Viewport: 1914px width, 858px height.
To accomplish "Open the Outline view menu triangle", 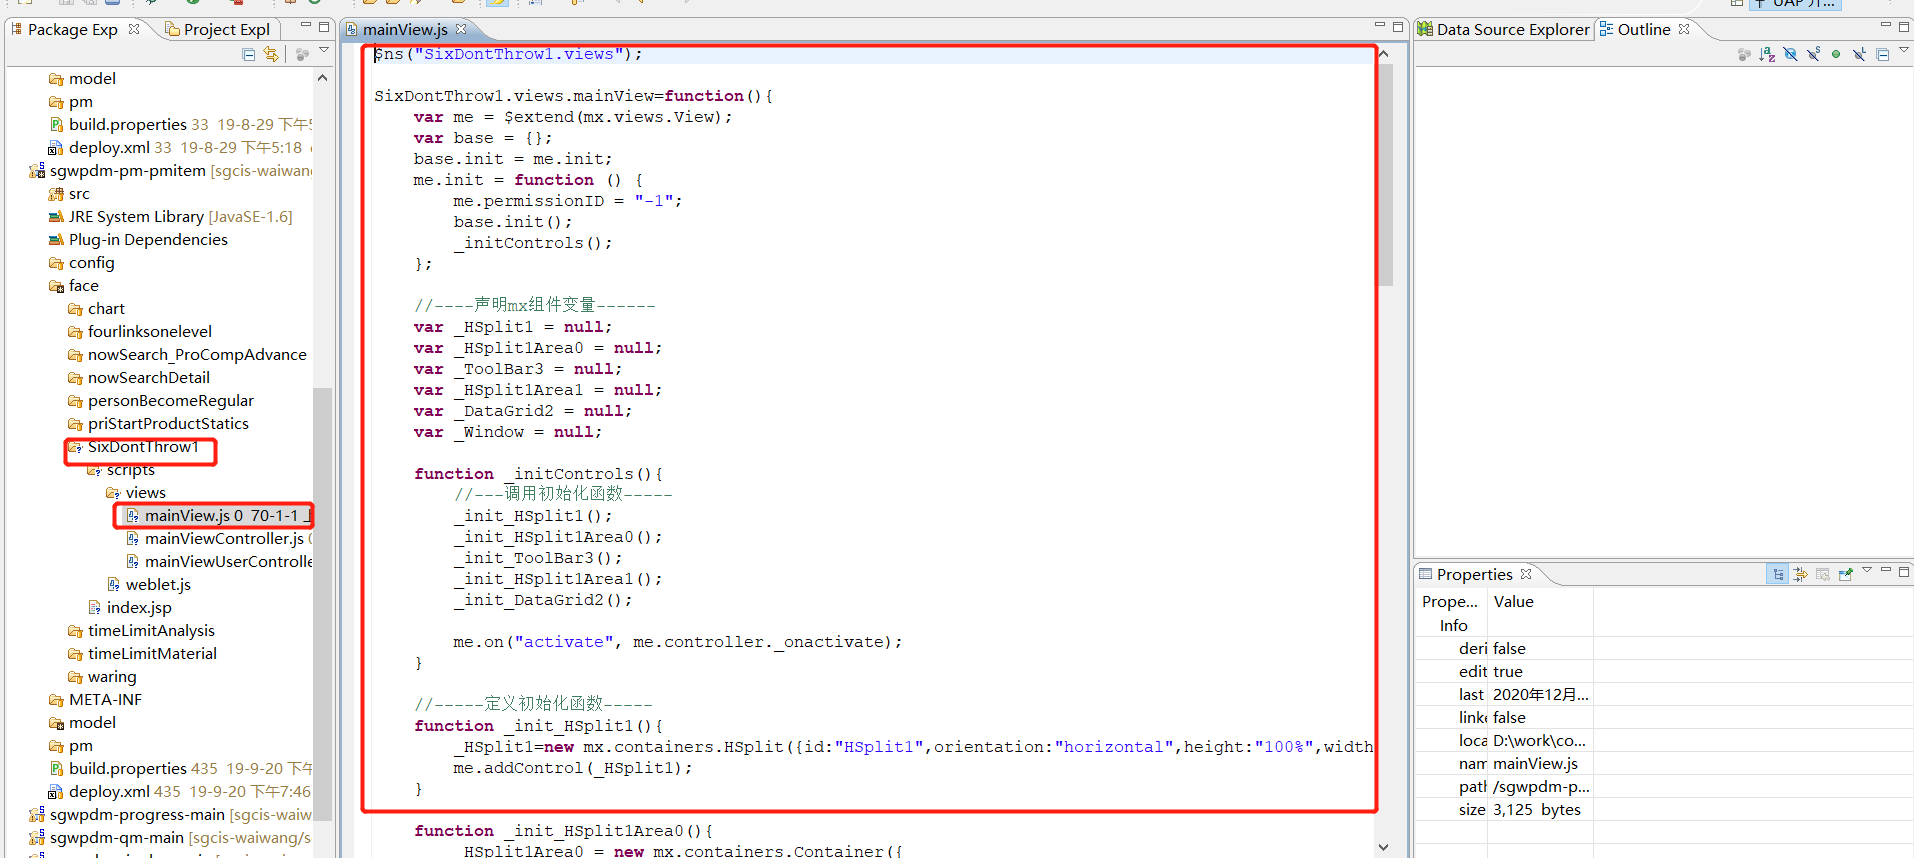I will pyautogui.click(x=1904, y=51).
